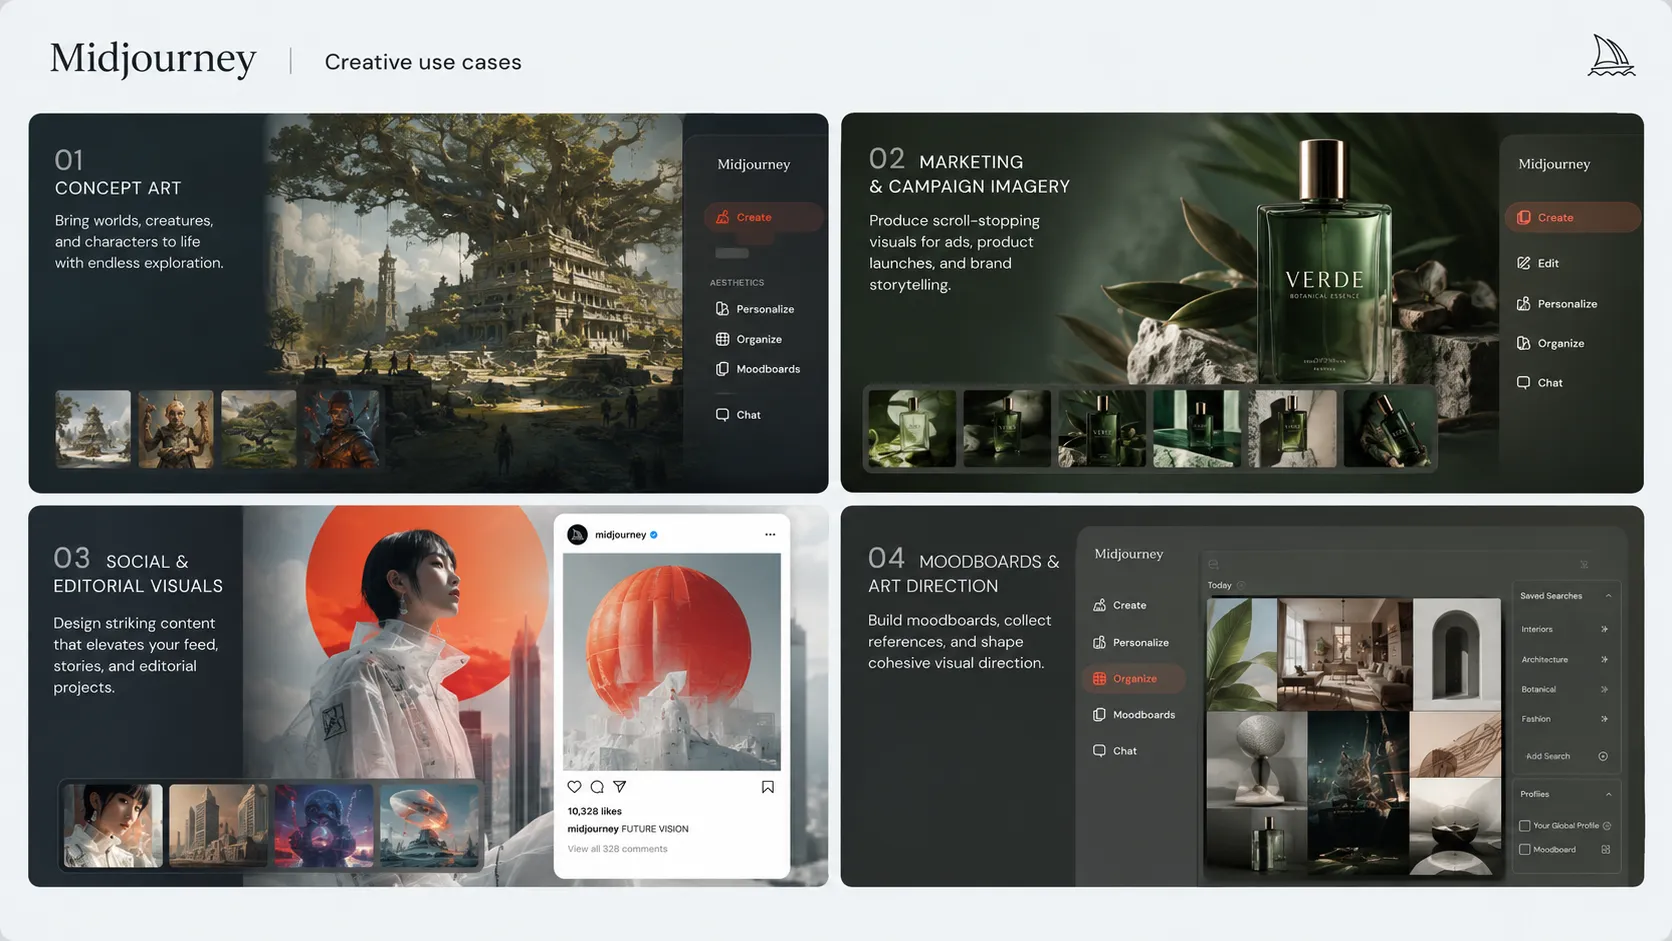Click the Today label in moodboard gallery

pyautogui.click(x=1219, y=585)
